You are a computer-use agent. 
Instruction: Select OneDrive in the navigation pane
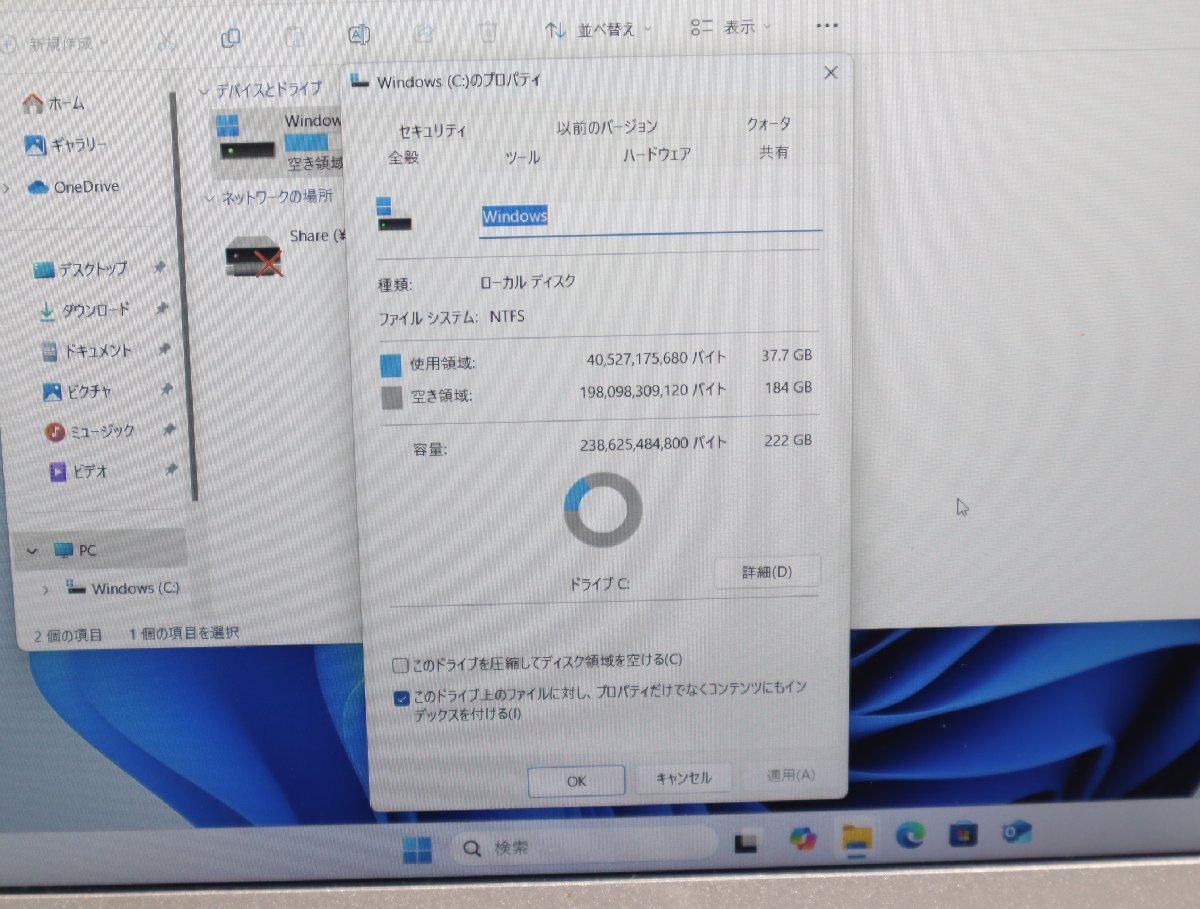pyautogui.click(x=74, y=187)
